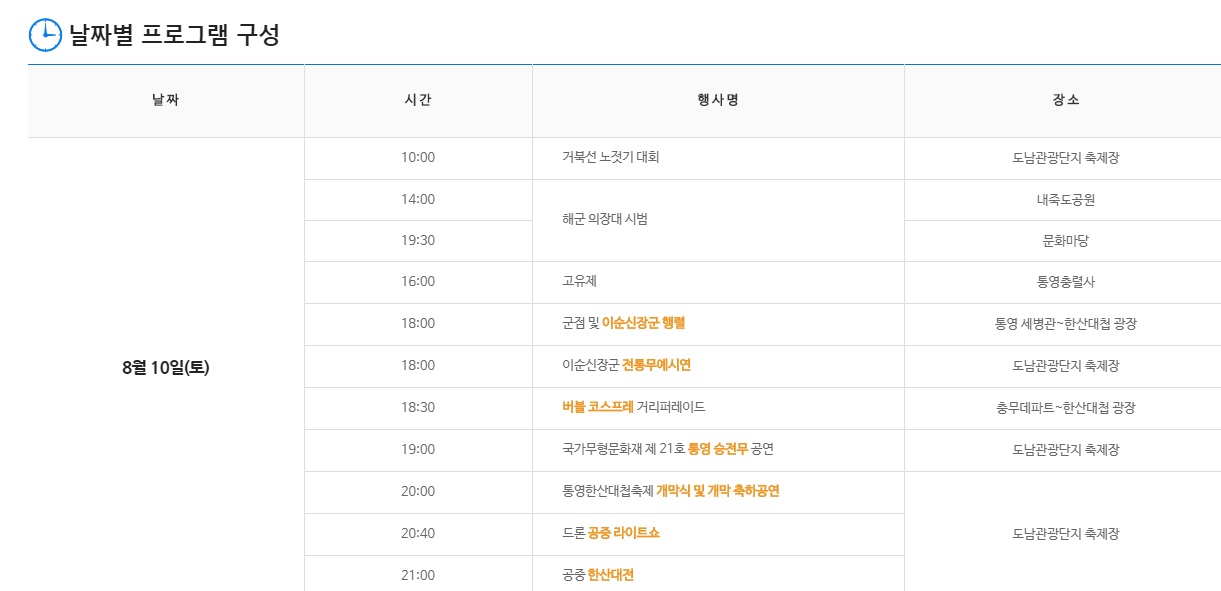Viewport: 1221px width, 591px height.
Task: Click the 행사명 column header
Action: click(x=718, y=100)
